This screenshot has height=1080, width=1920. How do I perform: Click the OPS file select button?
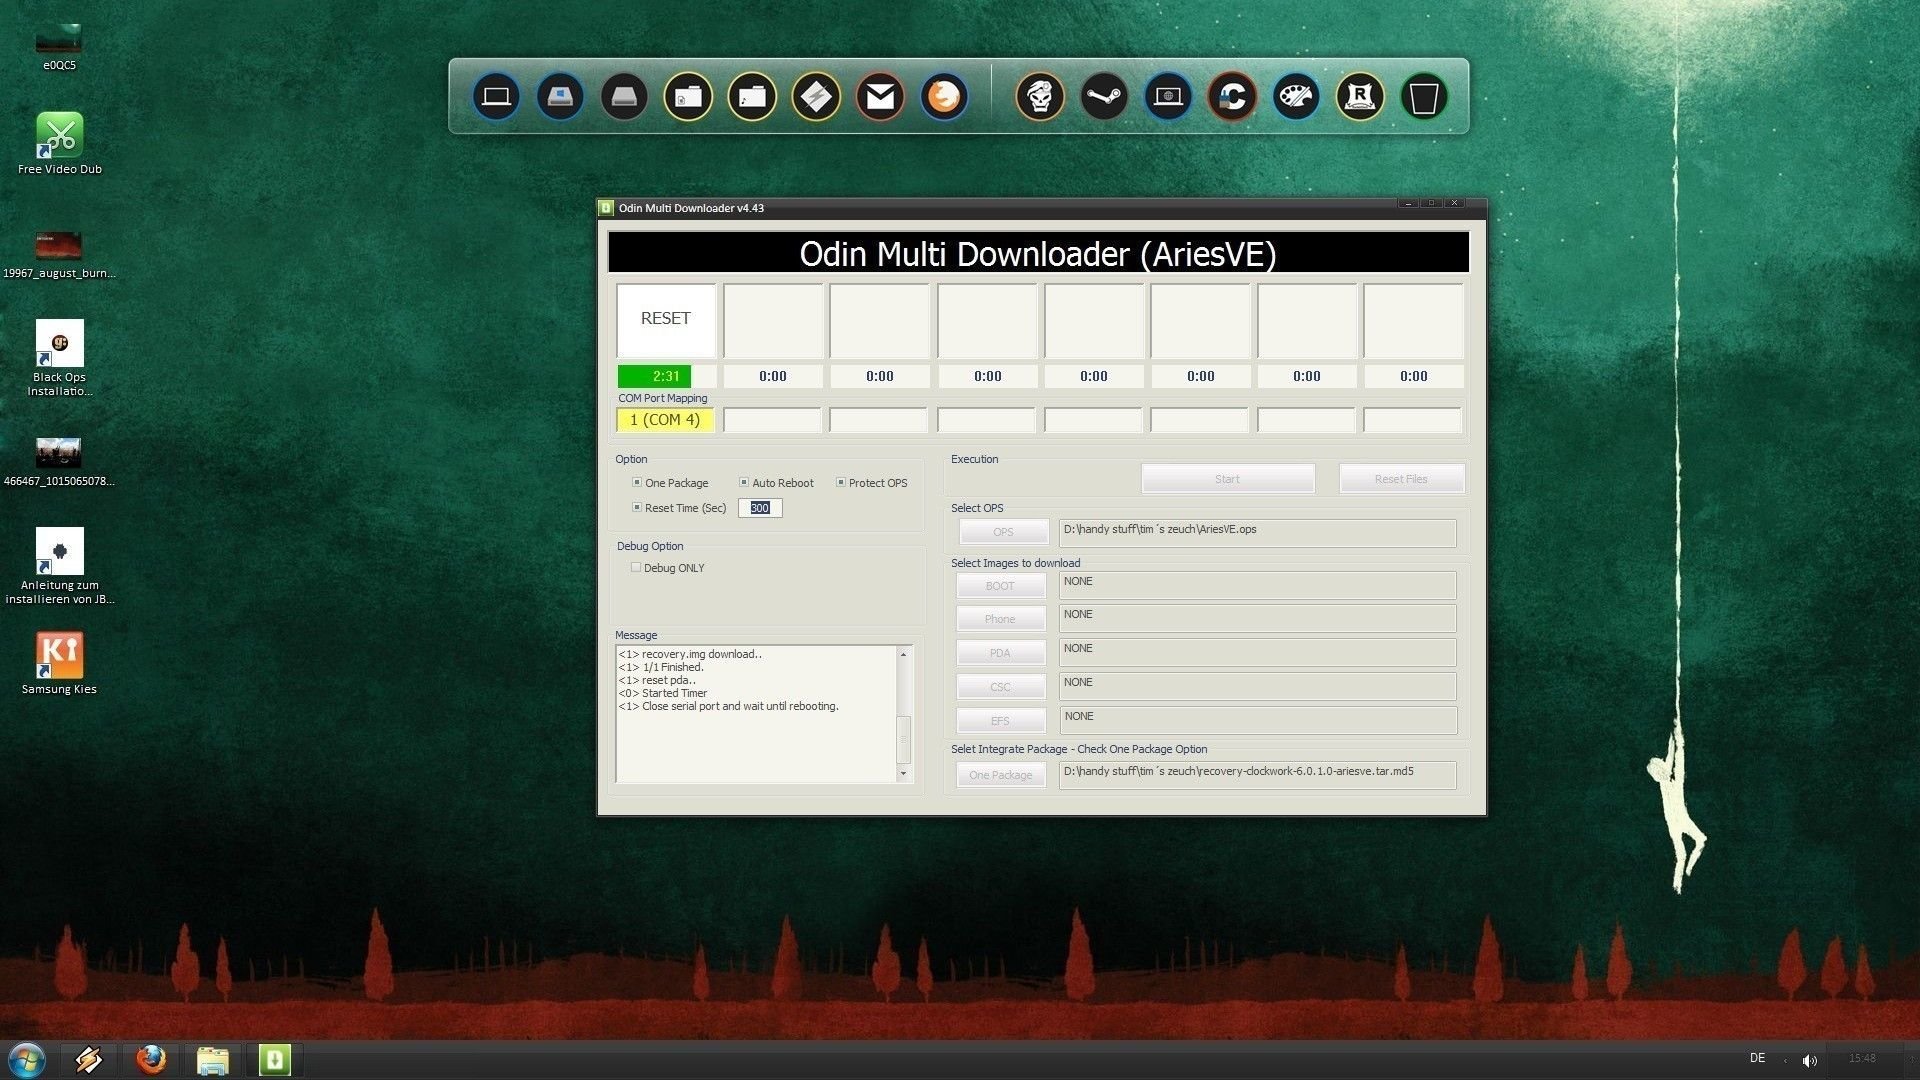[1003, 532]
